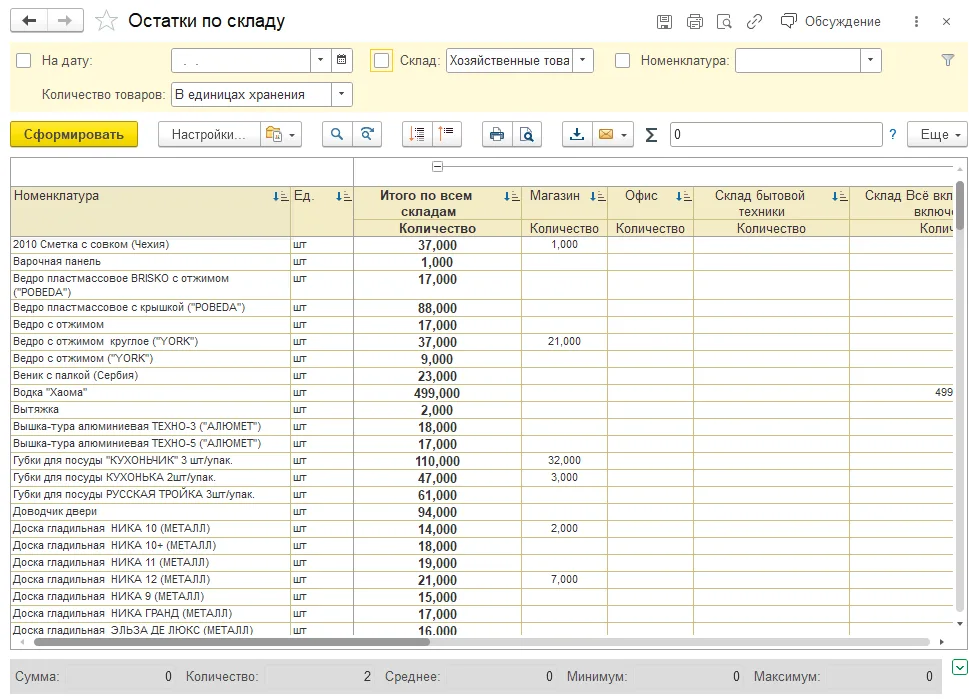
Task: Save the report using the diskette icon
Action: pos(664,22)
